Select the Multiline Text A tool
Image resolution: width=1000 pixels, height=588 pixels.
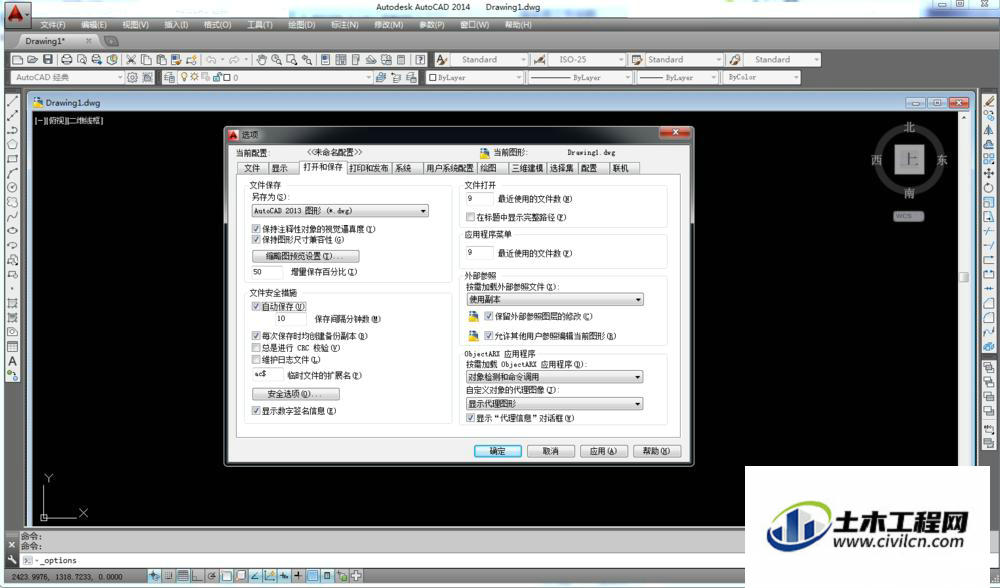[12, 362]
